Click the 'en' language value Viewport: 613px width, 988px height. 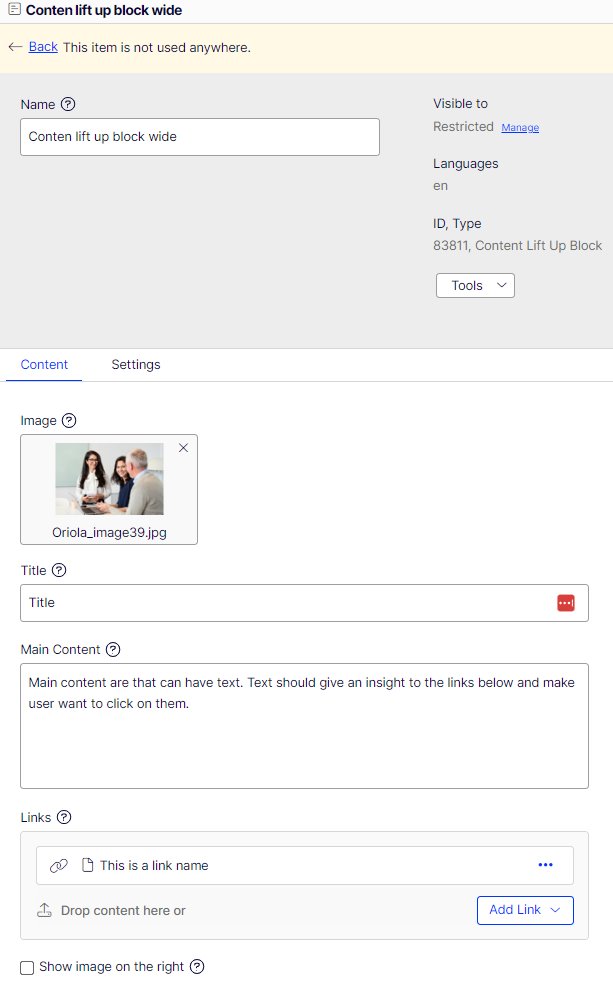(x=440, y=186)
